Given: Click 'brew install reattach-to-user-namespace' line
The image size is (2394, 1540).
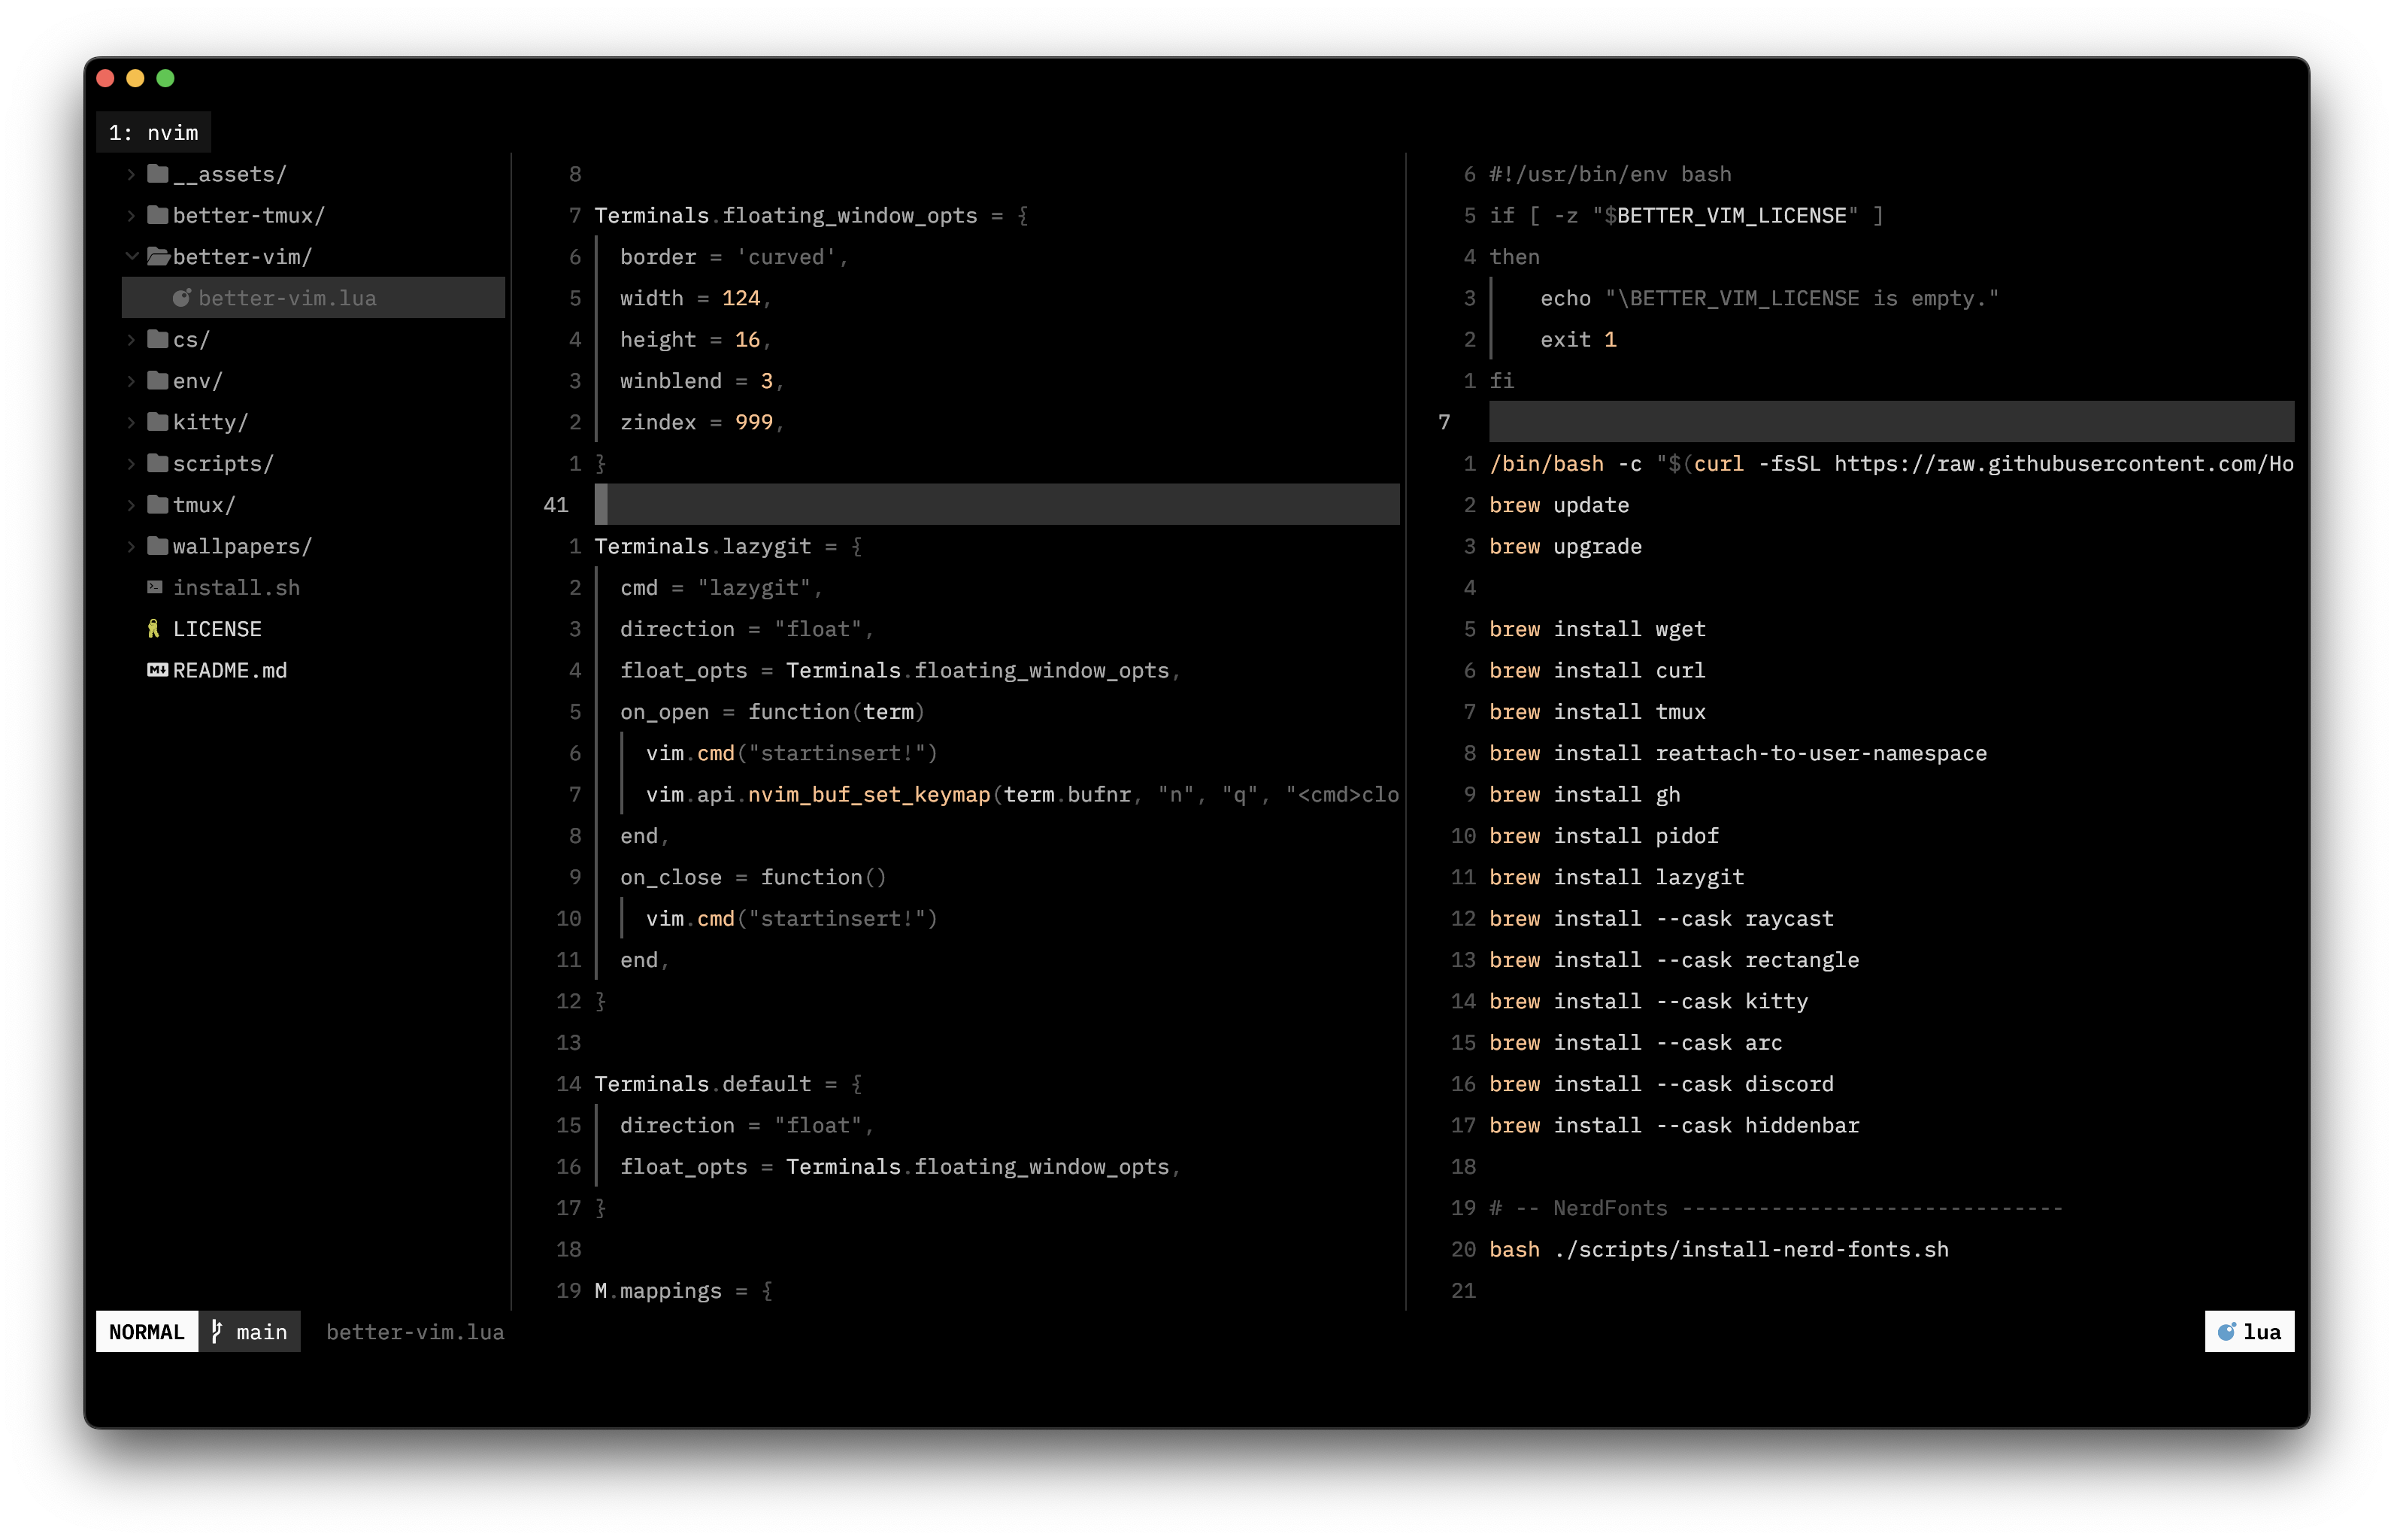Looking at the screenshot, I should [1738, 753].
